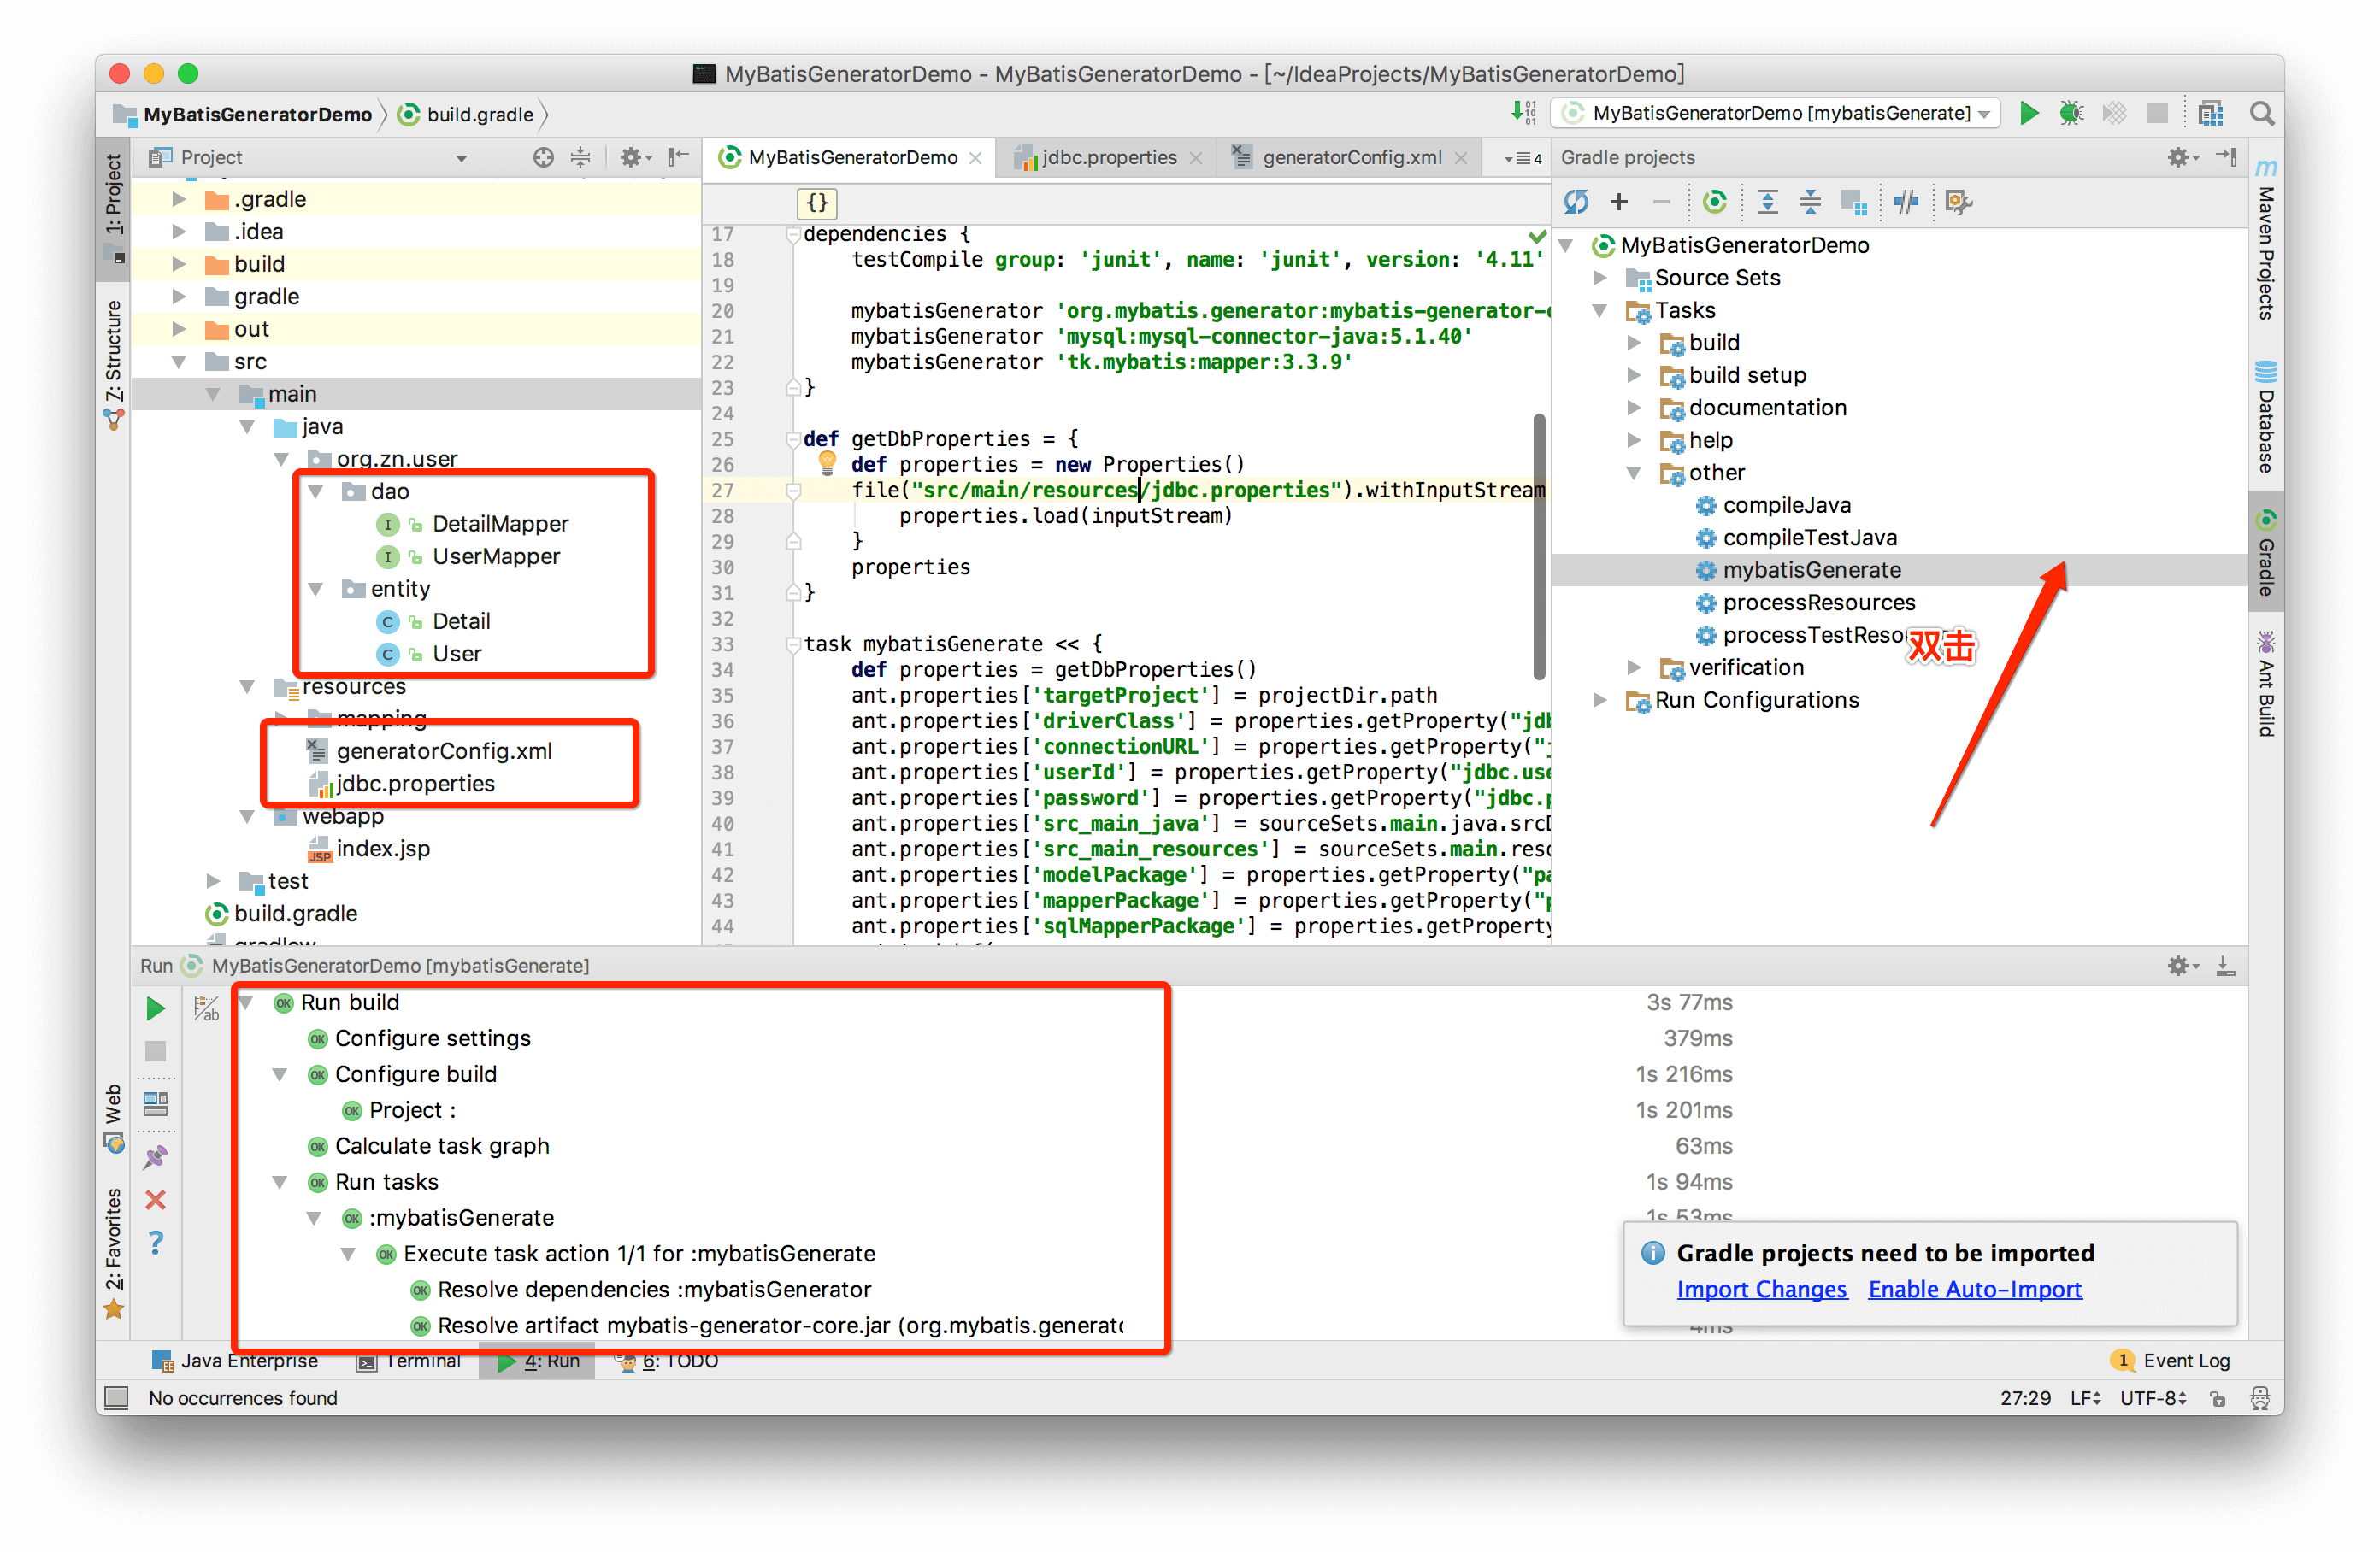The width and height of the screenshot is (2380, 1552).
Task: Toggle Gradle offline mode icon
Action: point(1906,202)
